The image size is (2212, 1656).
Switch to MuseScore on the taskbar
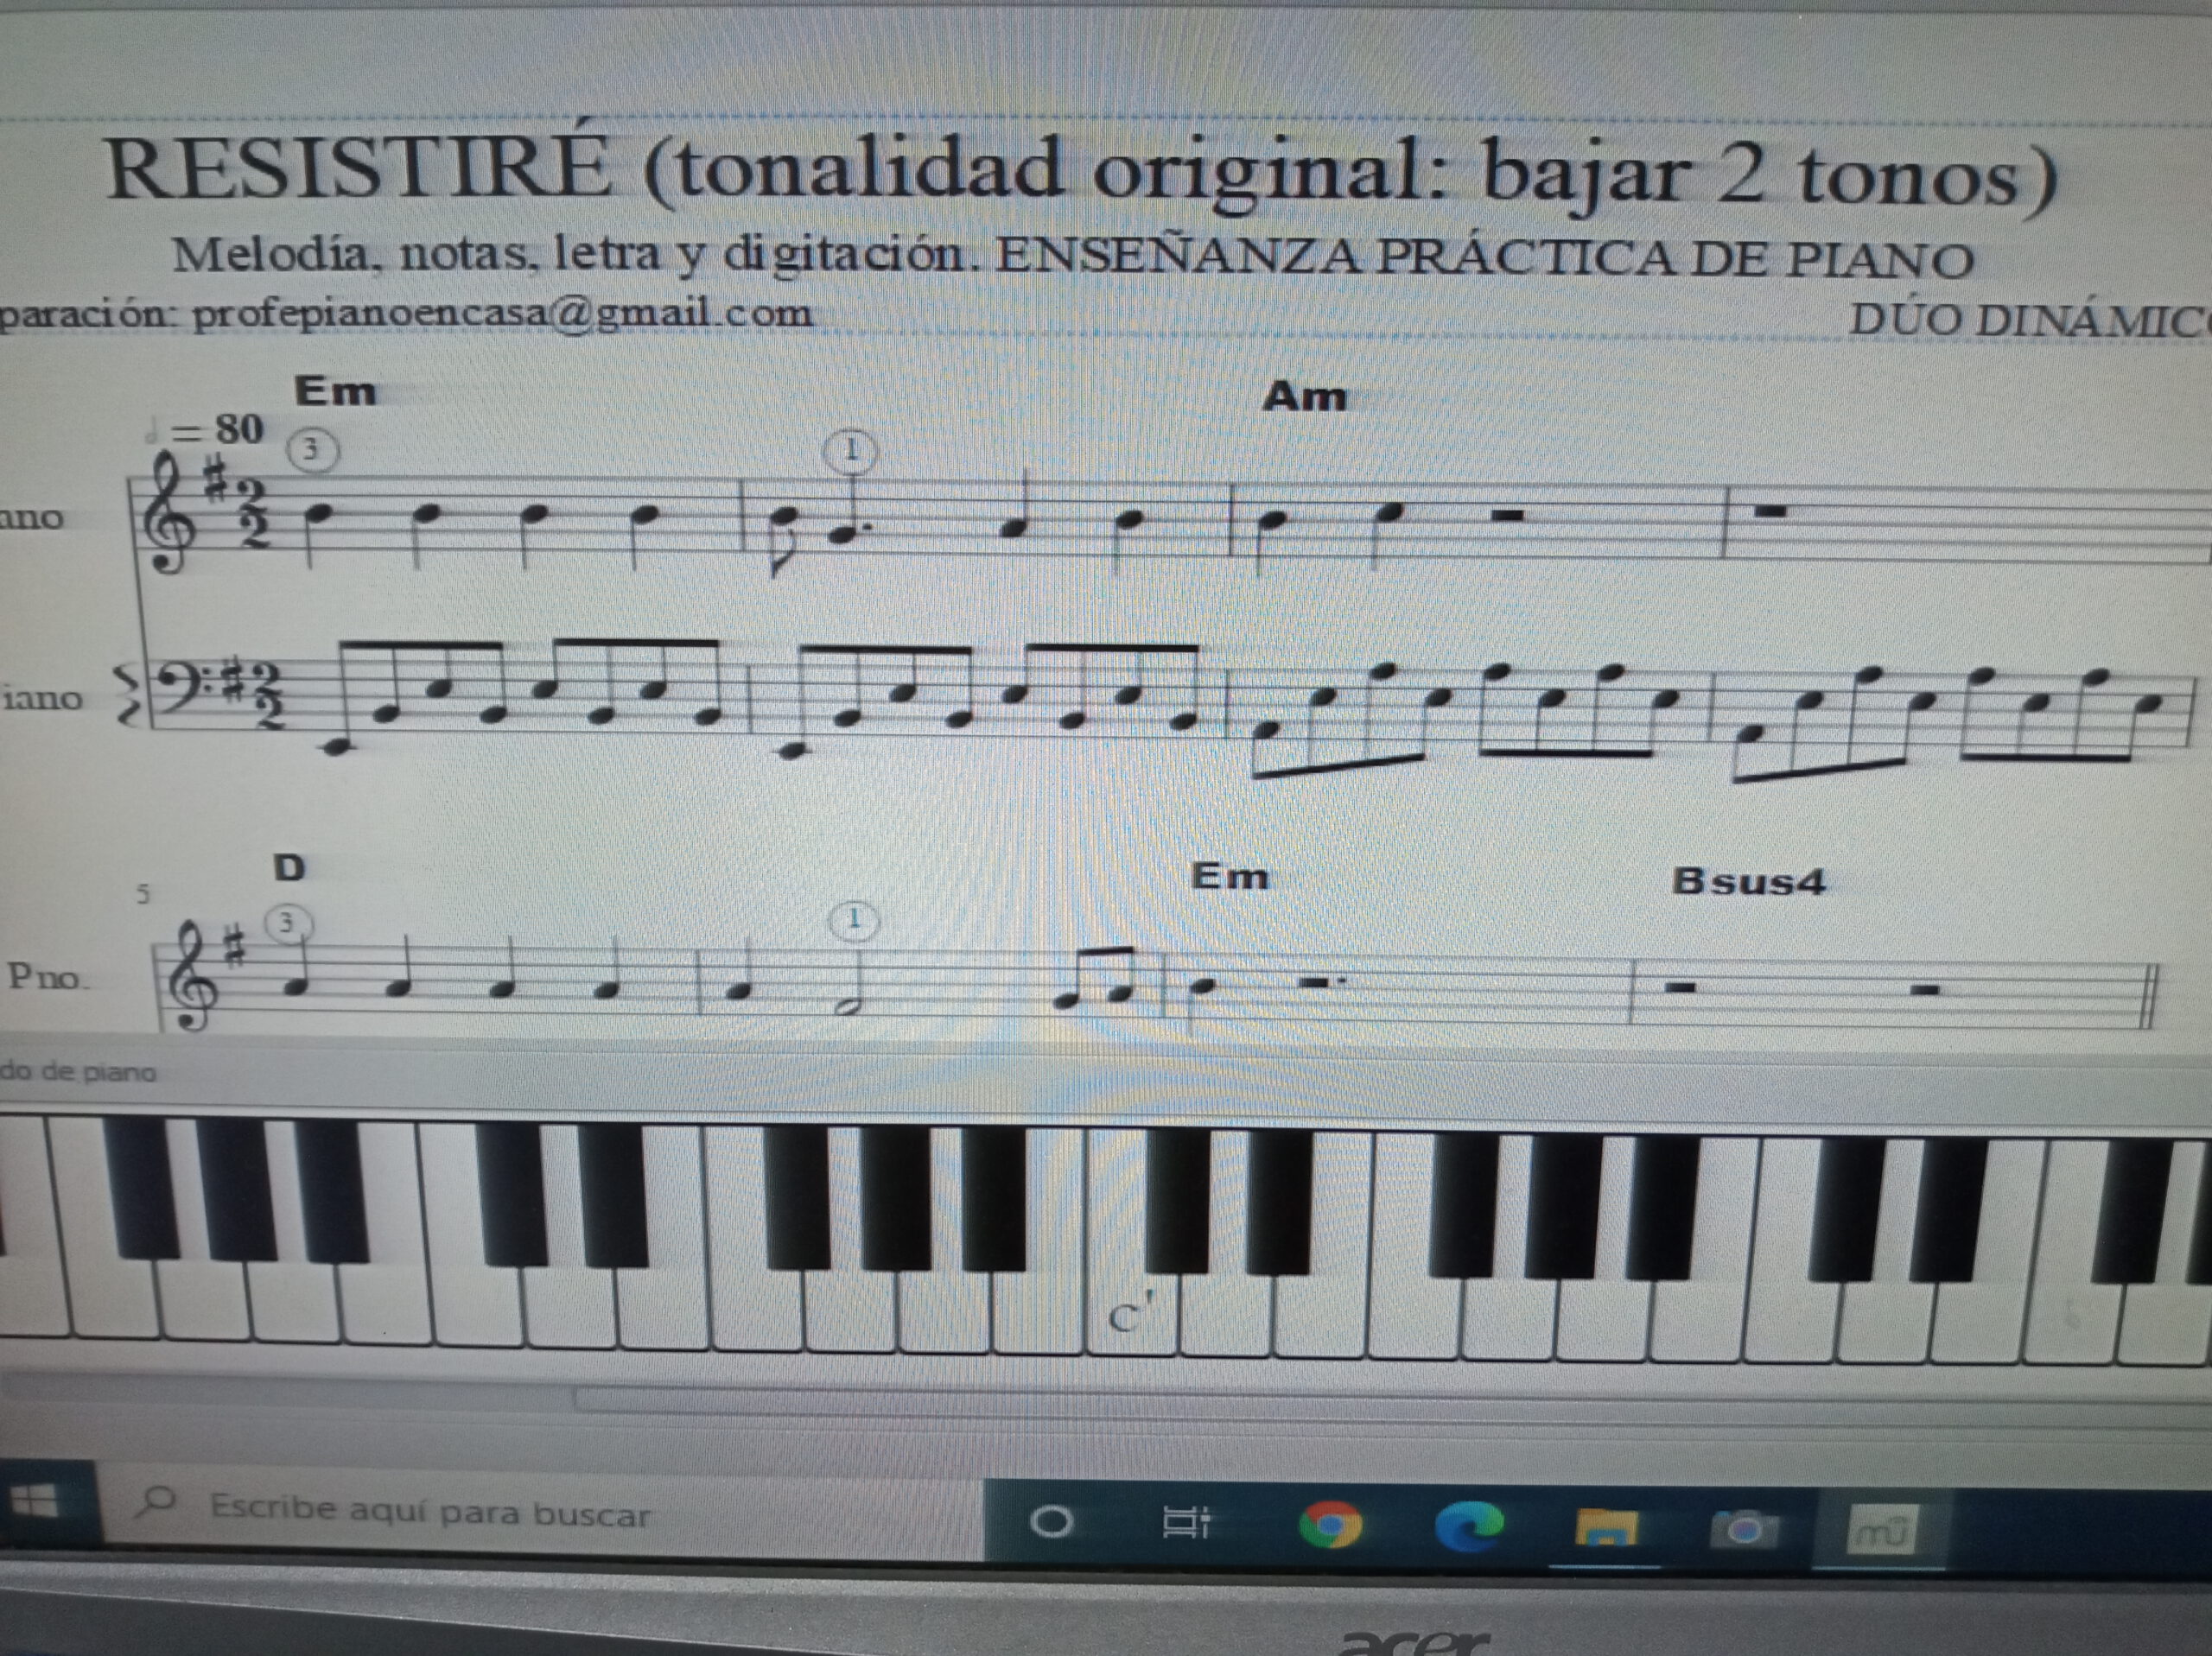pyautogui.click(x=1880, y=1532)
